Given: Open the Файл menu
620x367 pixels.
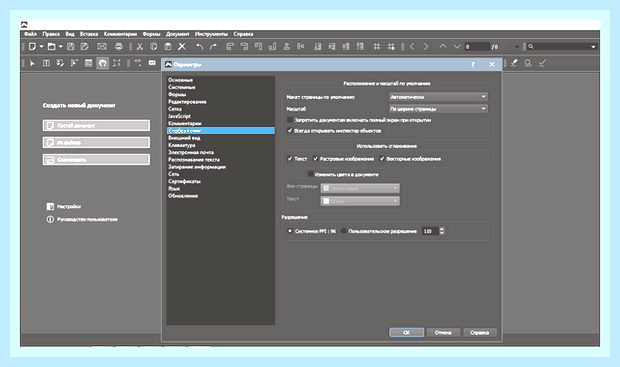Looking at the screenshot, I should coord(30,34).
